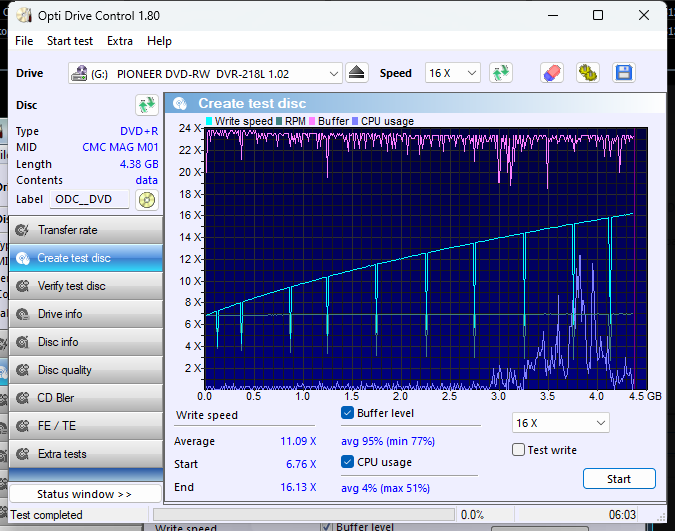Click the Status window >> button

pos(85,494)
